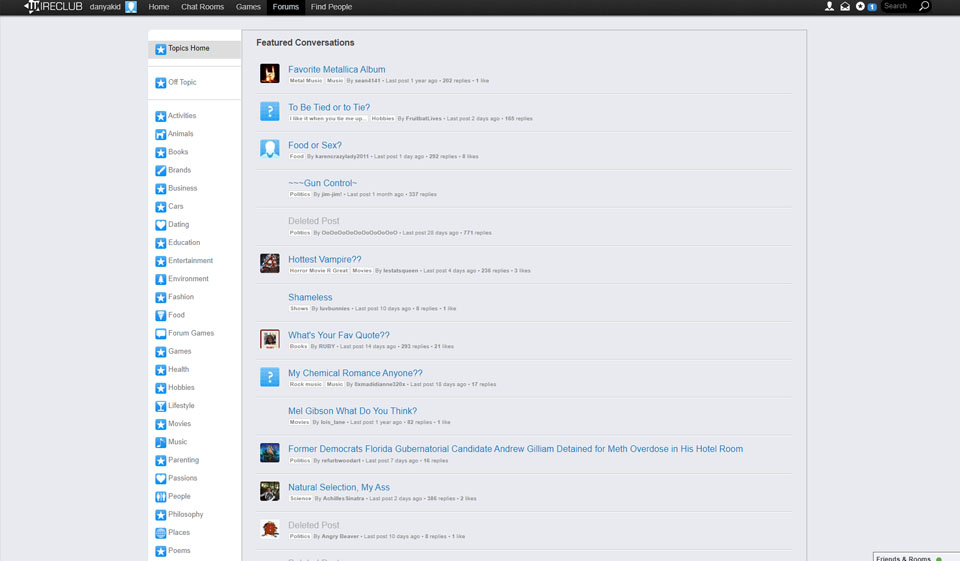Open the "Hottest Vampire??" thread
The height and width of the screenshot is (561, 960).
[324, 260]
